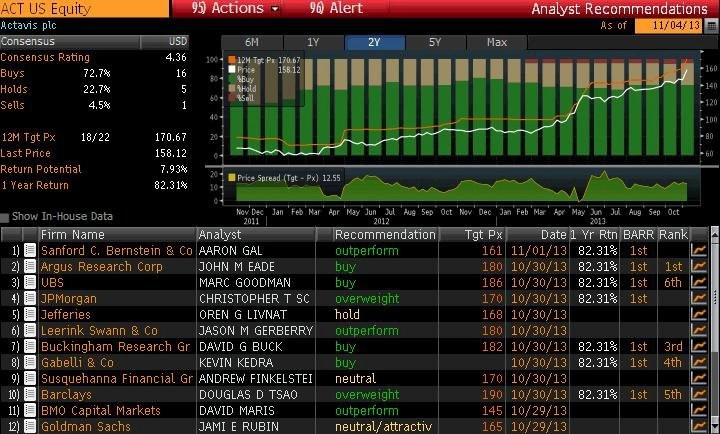The height and width of the screenshot is (434, 720).
Task: Open Argus Research Corp firm link
Action: [101, 267]
